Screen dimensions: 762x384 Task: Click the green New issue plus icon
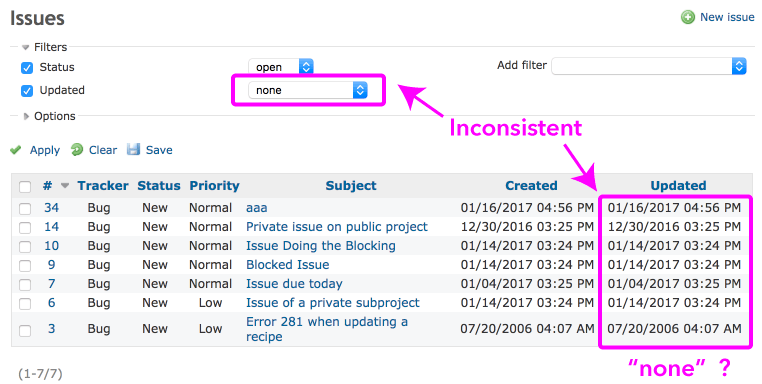(688, 17)
